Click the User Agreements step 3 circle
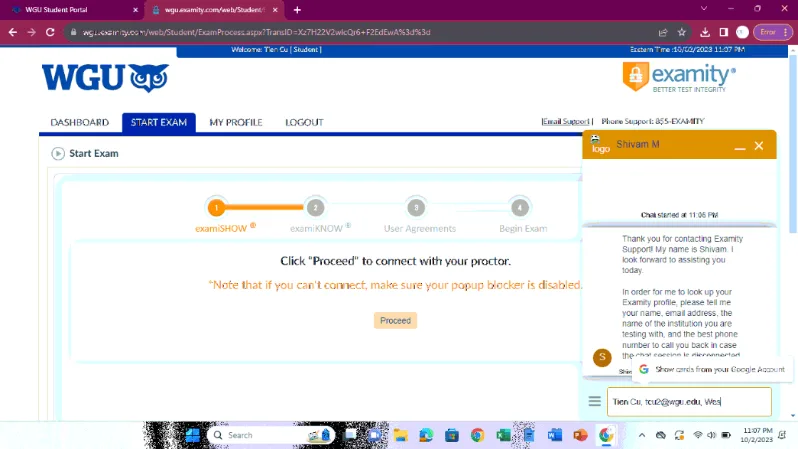Viewport: 798px width, 449px height. click(x=416, y=208)
